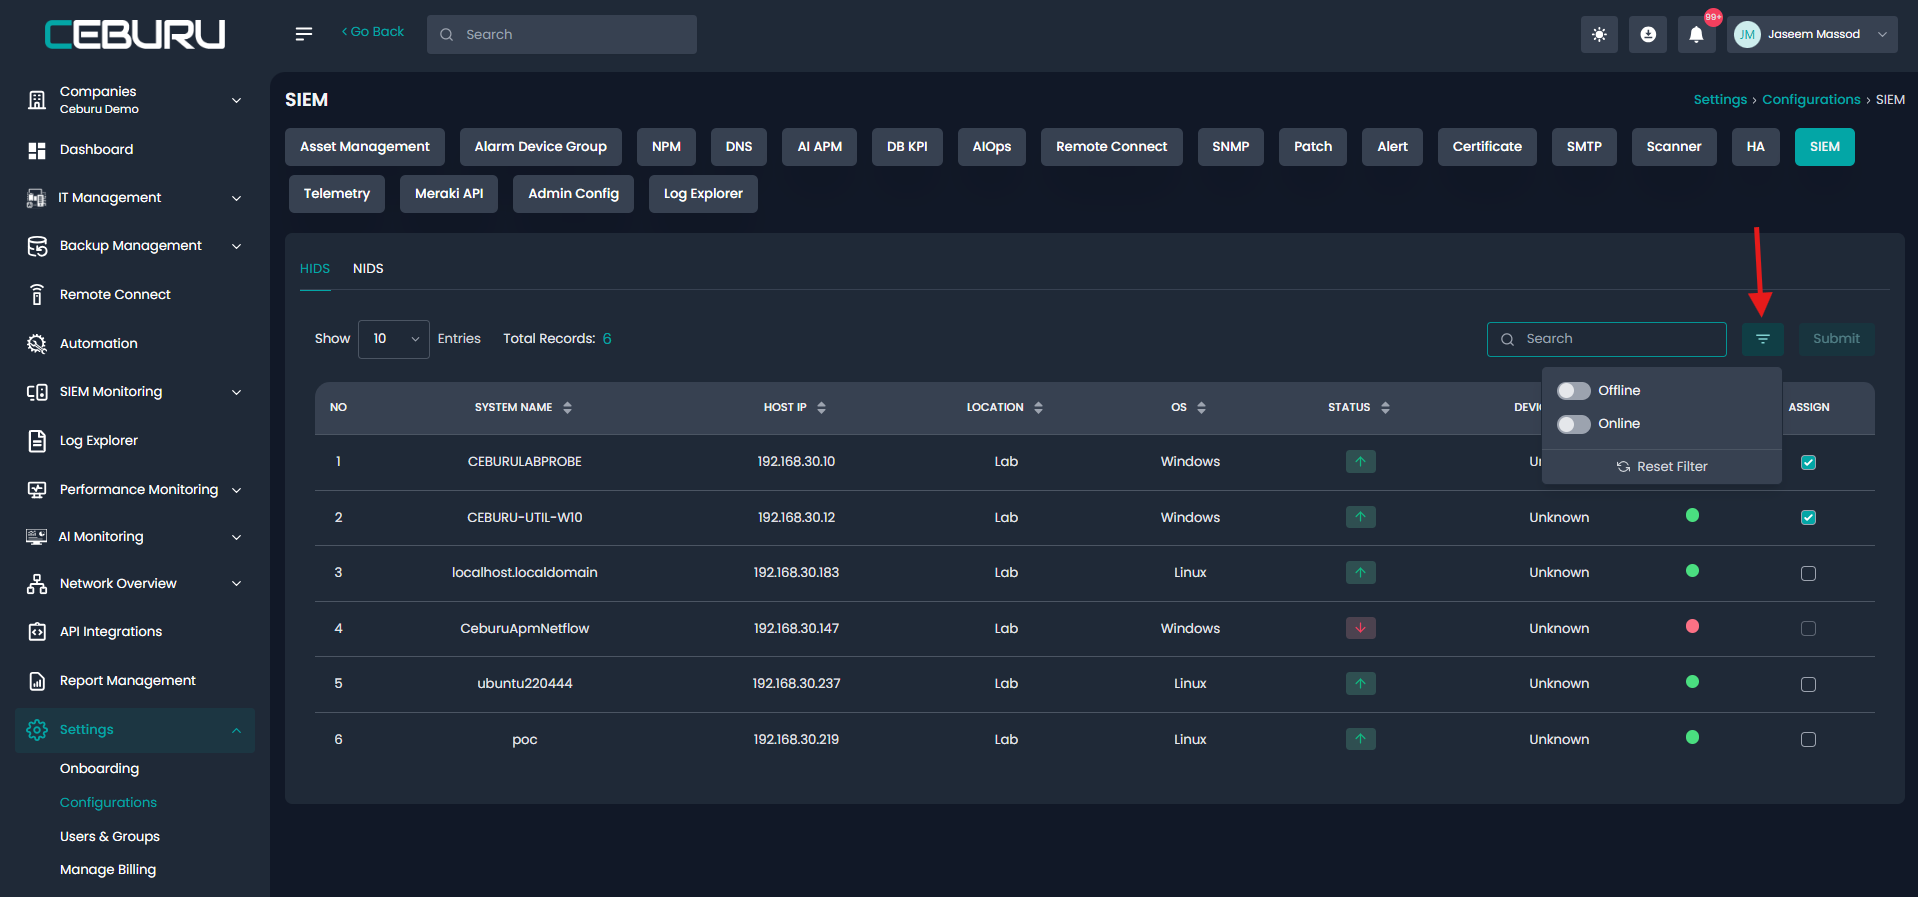Open Configurations breadcrumb link
This screenshot has height=897, width=1918.
pyautogui.click(x=1811, y=100)
